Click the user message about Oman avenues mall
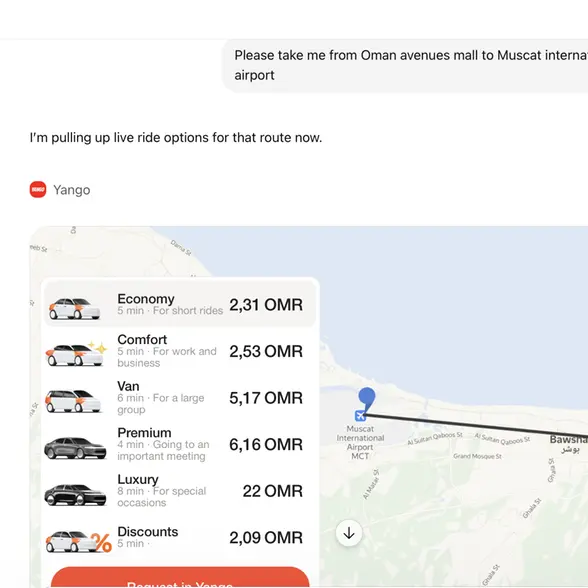588x588 pixels. 405,65
